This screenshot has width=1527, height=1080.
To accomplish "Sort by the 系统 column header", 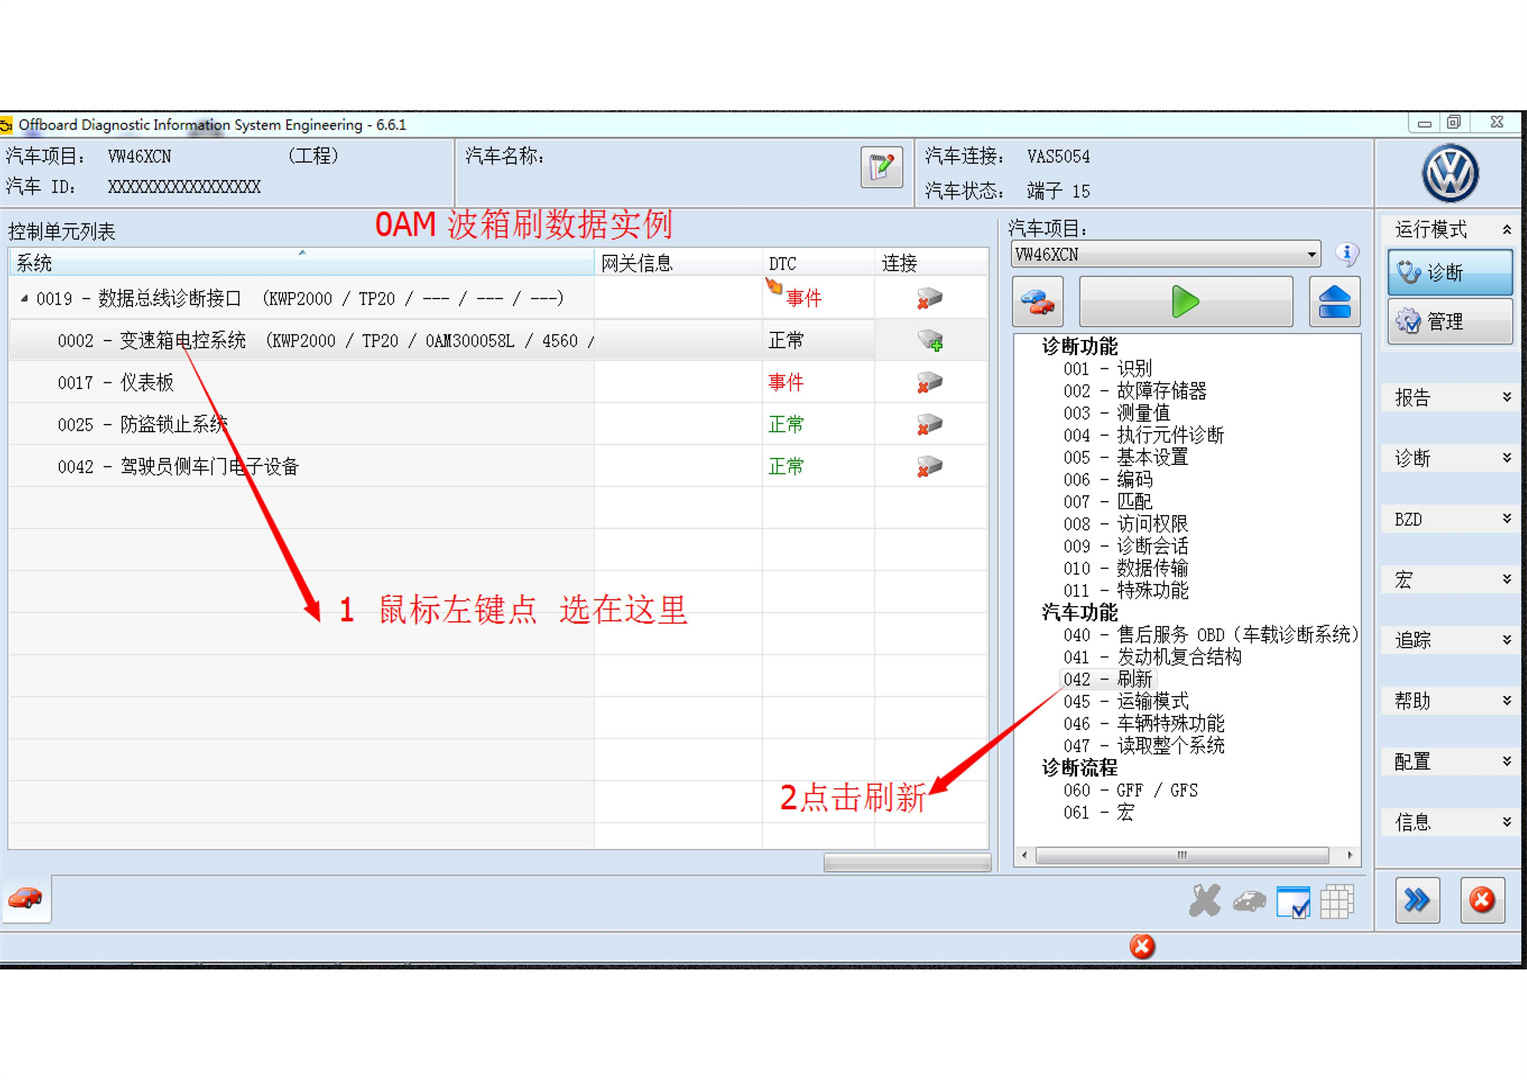I will pos(301,263).
